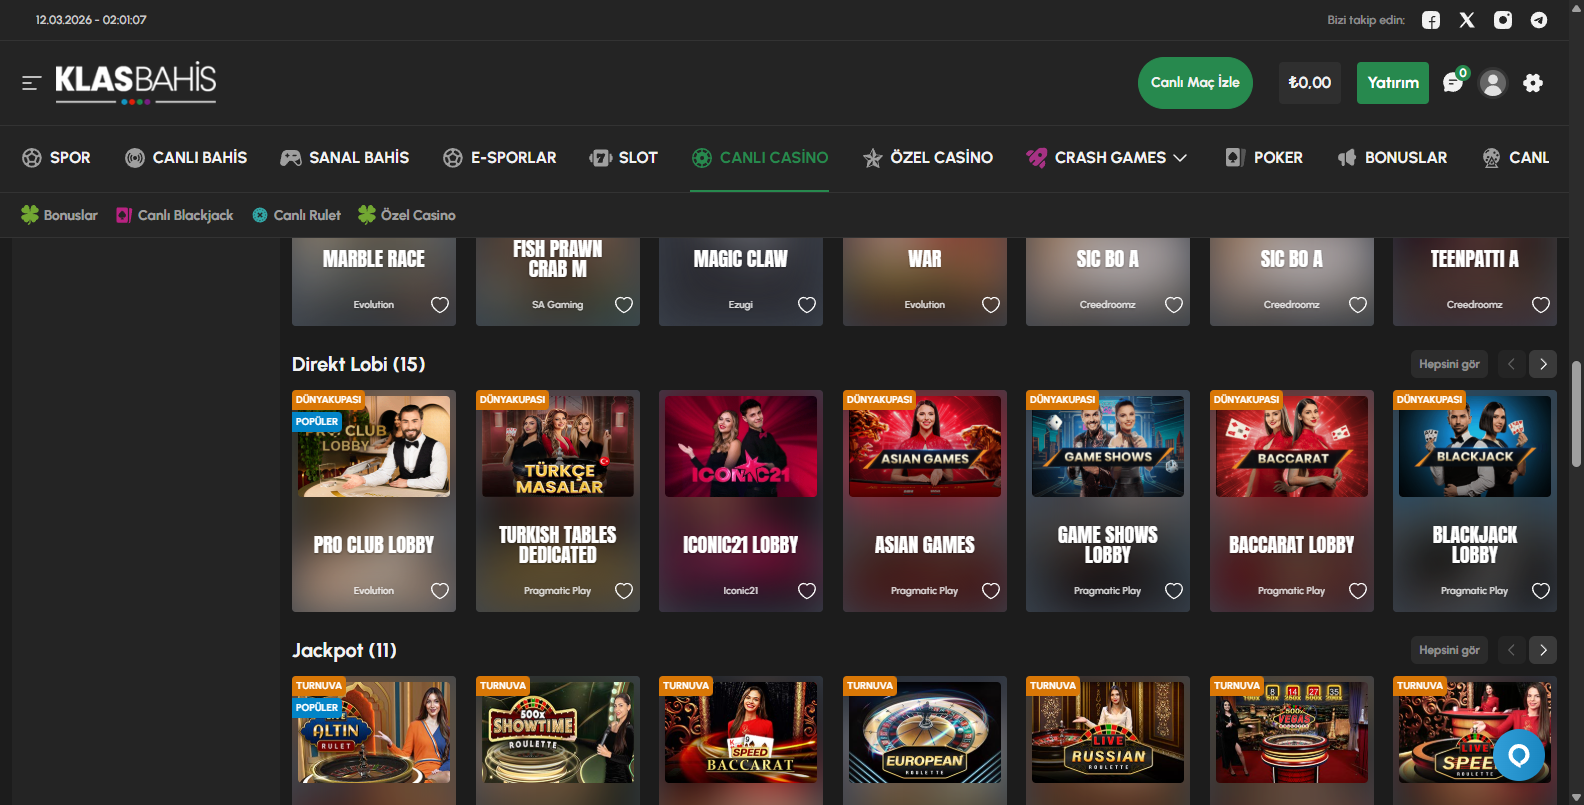This screenshot has height=805, width=1584.
Task: Favorite the Marble Race game
Action: coord(440,305)
